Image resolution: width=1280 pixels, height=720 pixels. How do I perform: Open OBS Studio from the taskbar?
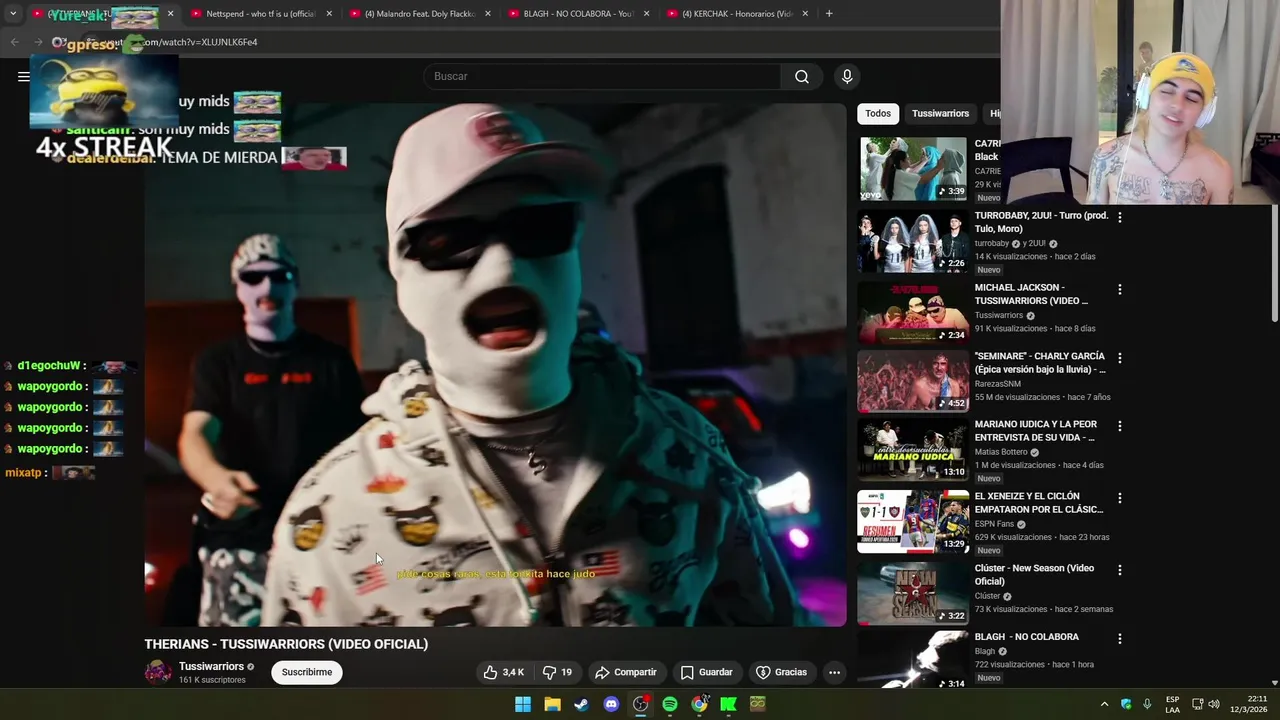point(640,704)
